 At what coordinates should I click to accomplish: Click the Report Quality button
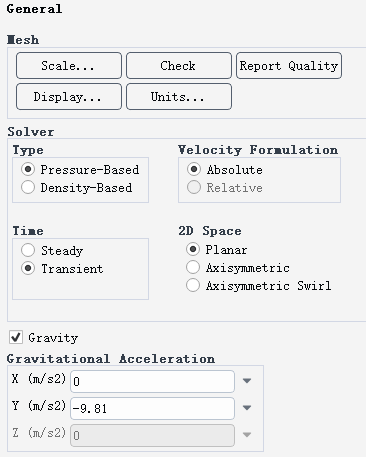(289, 65)
